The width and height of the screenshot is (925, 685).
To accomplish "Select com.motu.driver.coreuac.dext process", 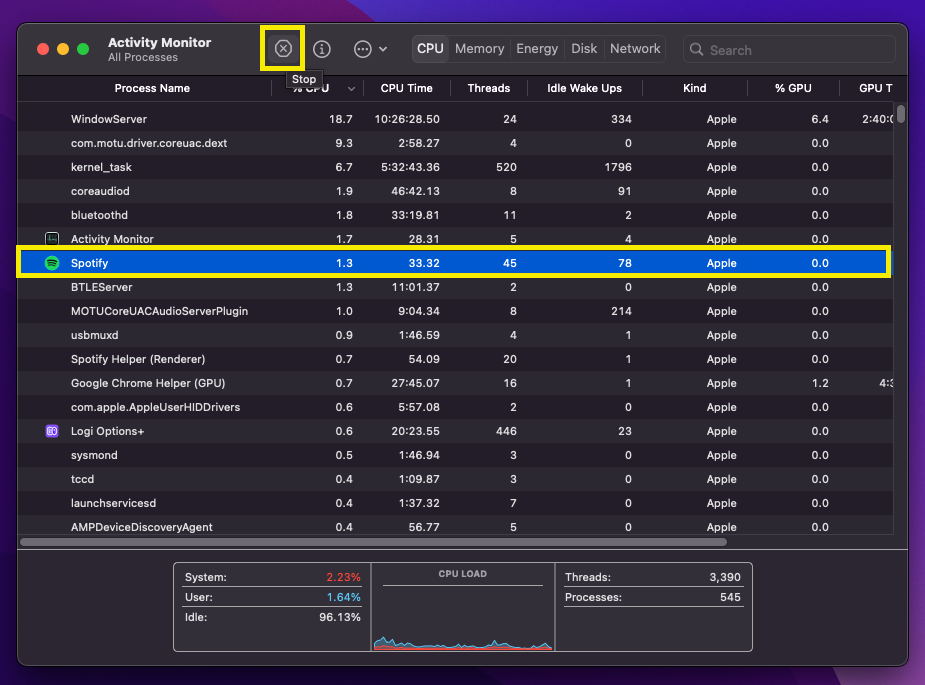I will coord(455,143).
